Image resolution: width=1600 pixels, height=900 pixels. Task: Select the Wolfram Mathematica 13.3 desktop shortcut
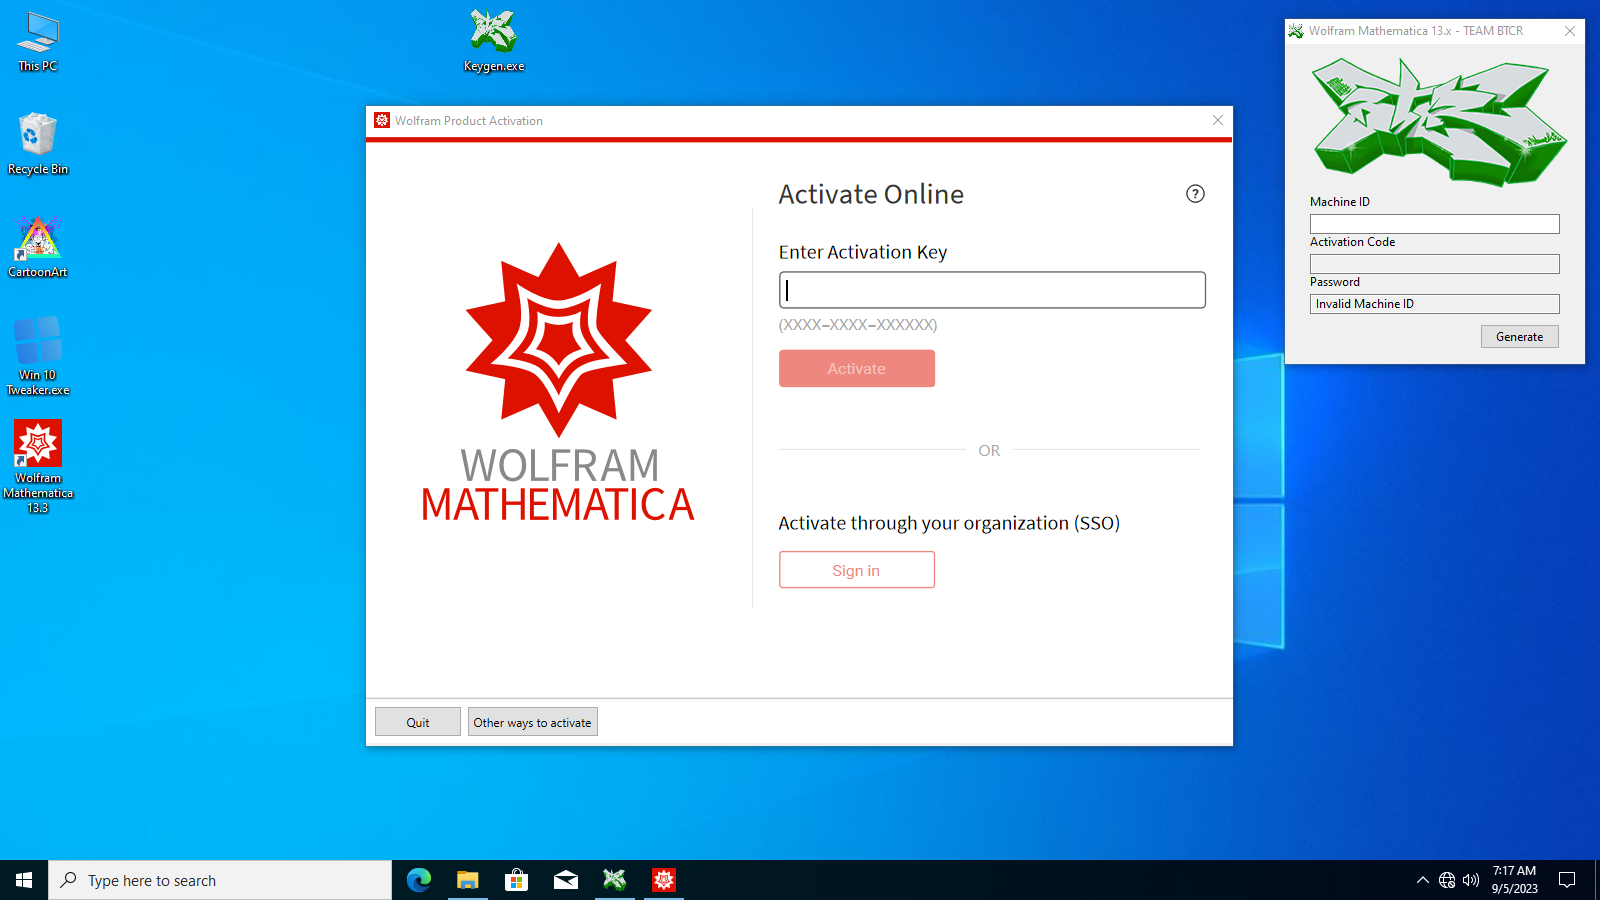point(38,467)
